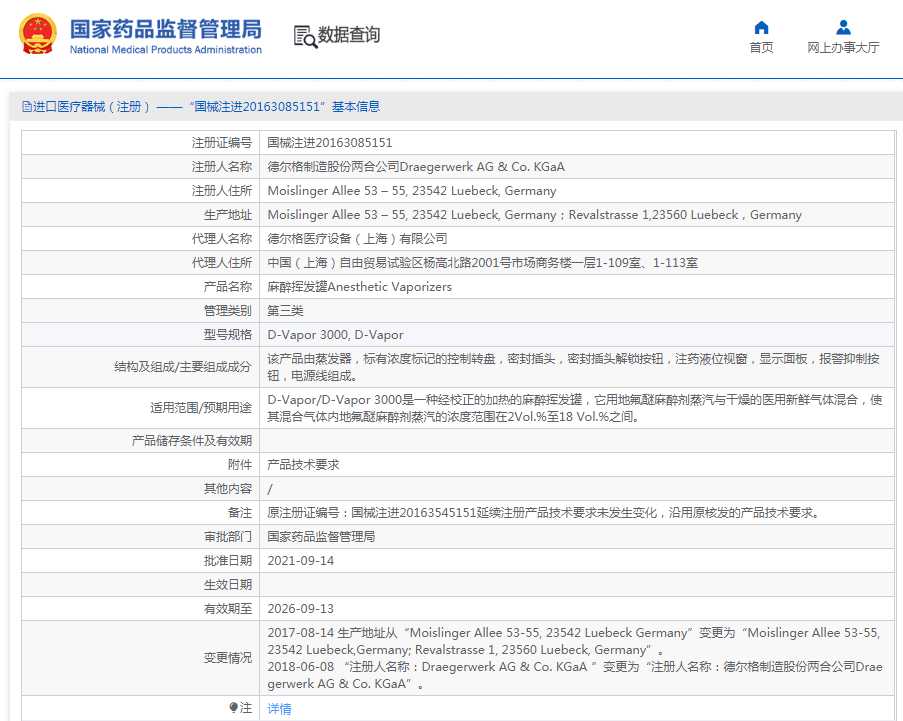This screenshot has width=903, height=721.
Task: Click the 注册人住所 row label
Action: 222,191
